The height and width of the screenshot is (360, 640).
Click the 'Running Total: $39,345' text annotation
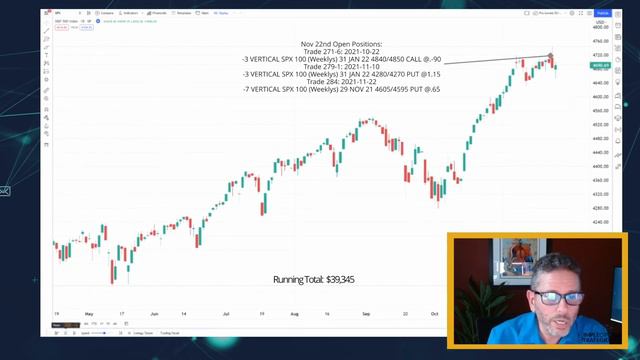[x=313, y=280]
